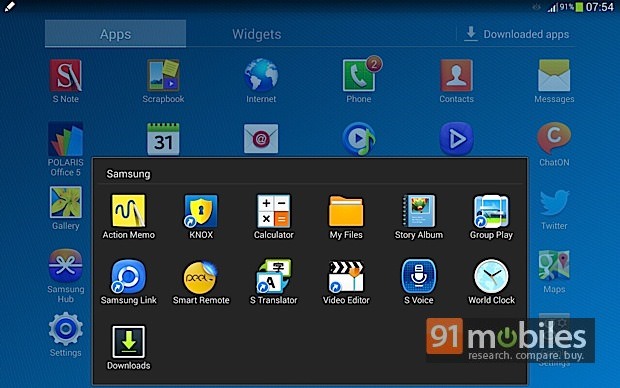Open the blue video play icon
The image size is (620, 388).
click(x=456, y=139)
